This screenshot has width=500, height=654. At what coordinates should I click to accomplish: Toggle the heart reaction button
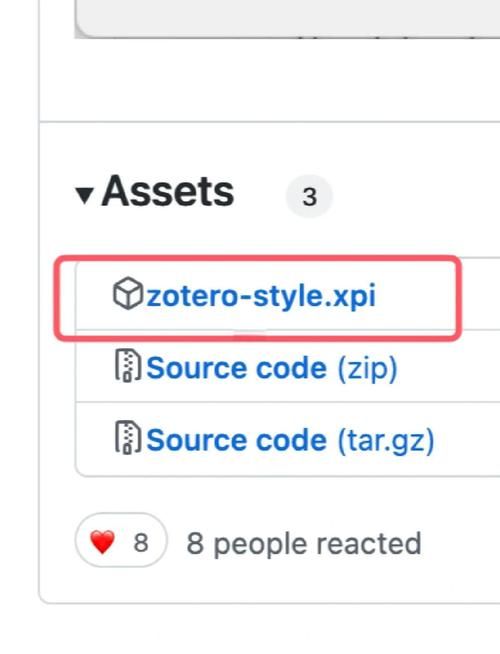point(121,540)
